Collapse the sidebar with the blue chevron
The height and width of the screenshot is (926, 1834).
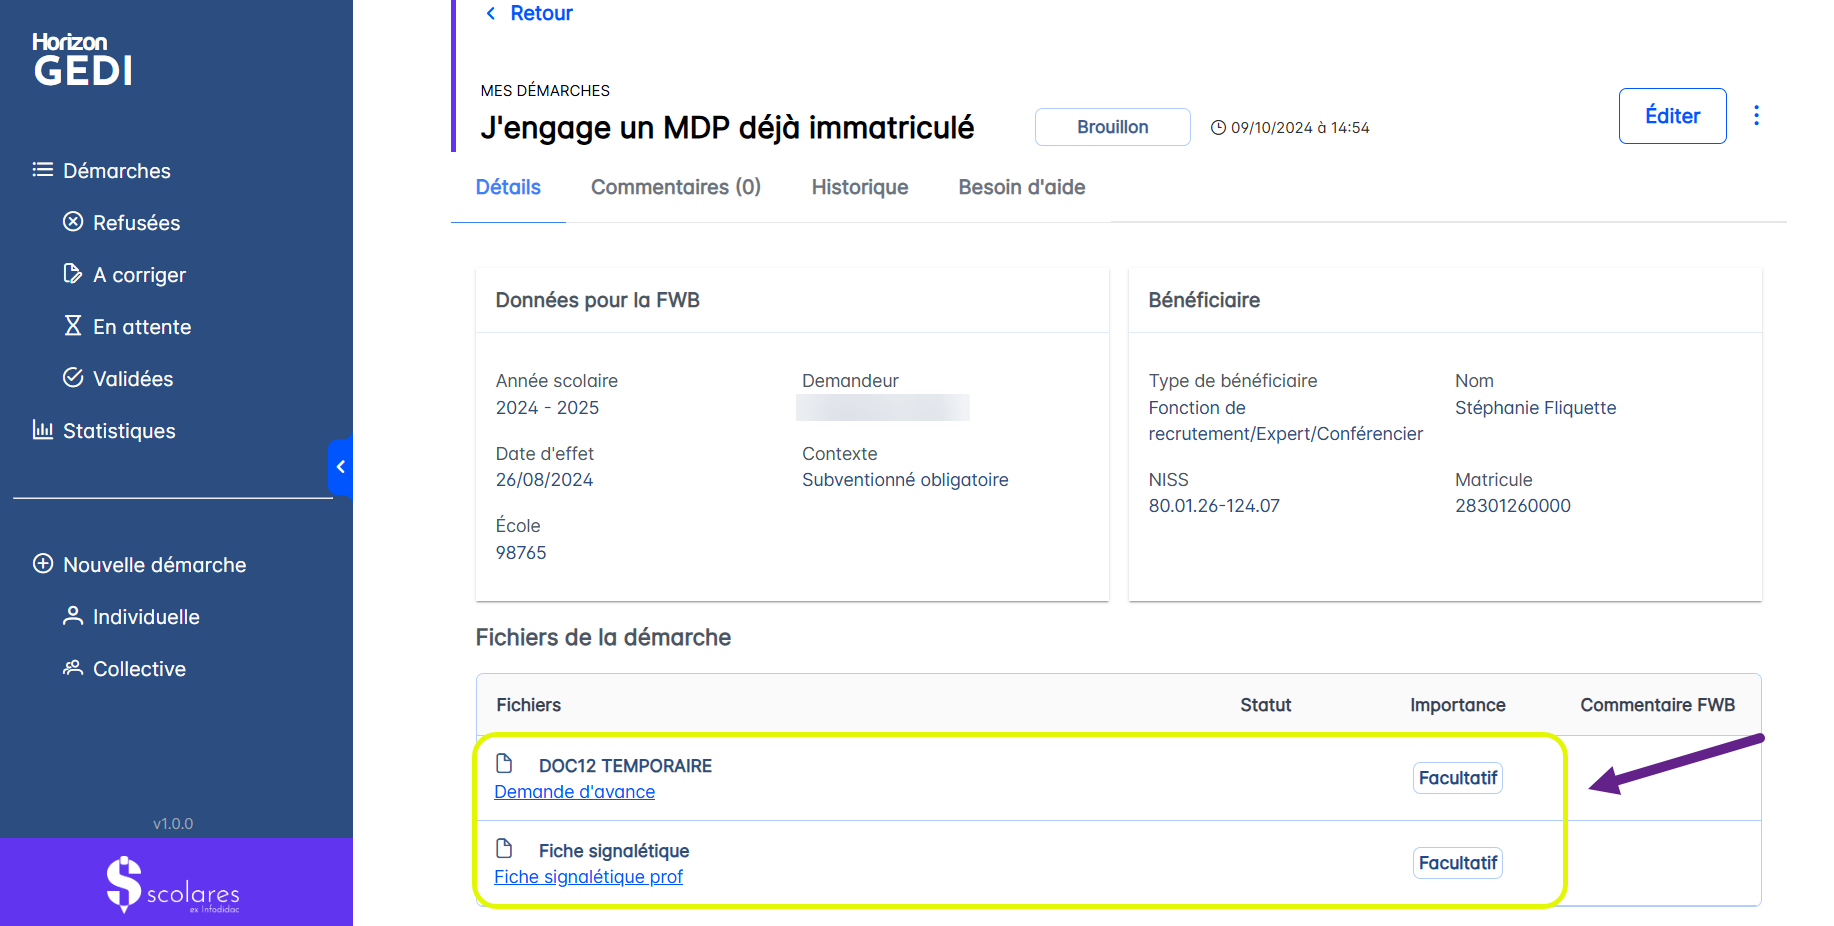(x=341, y=467)
